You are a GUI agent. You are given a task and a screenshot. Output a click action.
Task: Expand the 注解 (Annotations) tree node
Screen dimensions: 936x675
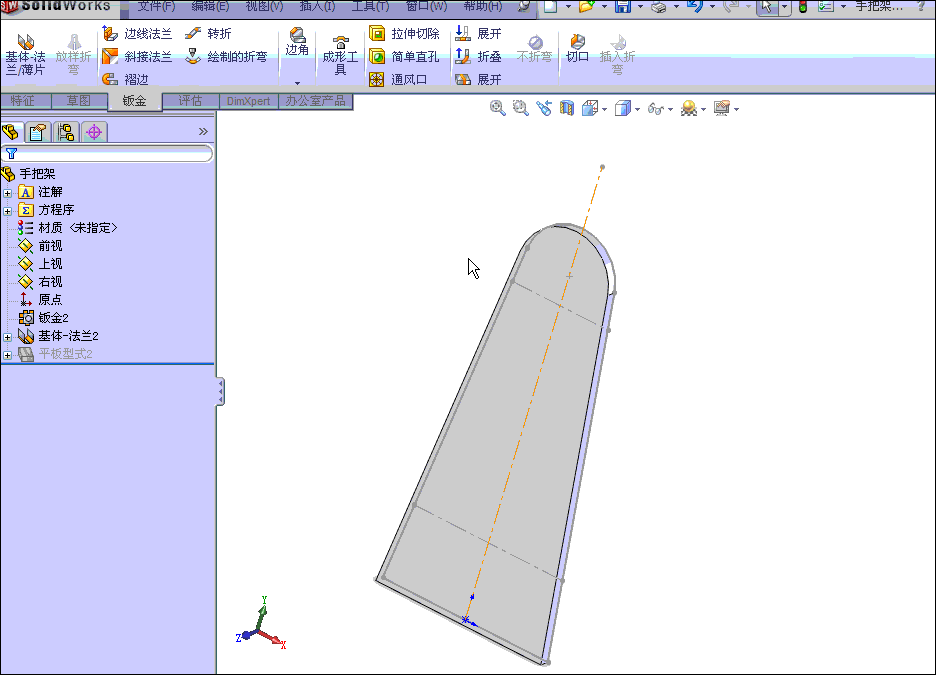[7, 193]
